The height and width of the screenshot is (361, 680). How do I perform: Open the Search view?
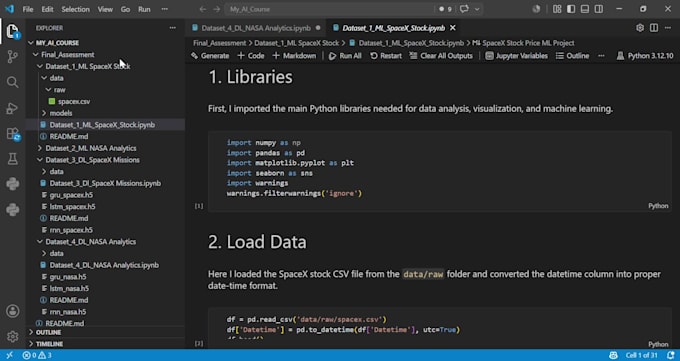(13, 82)
